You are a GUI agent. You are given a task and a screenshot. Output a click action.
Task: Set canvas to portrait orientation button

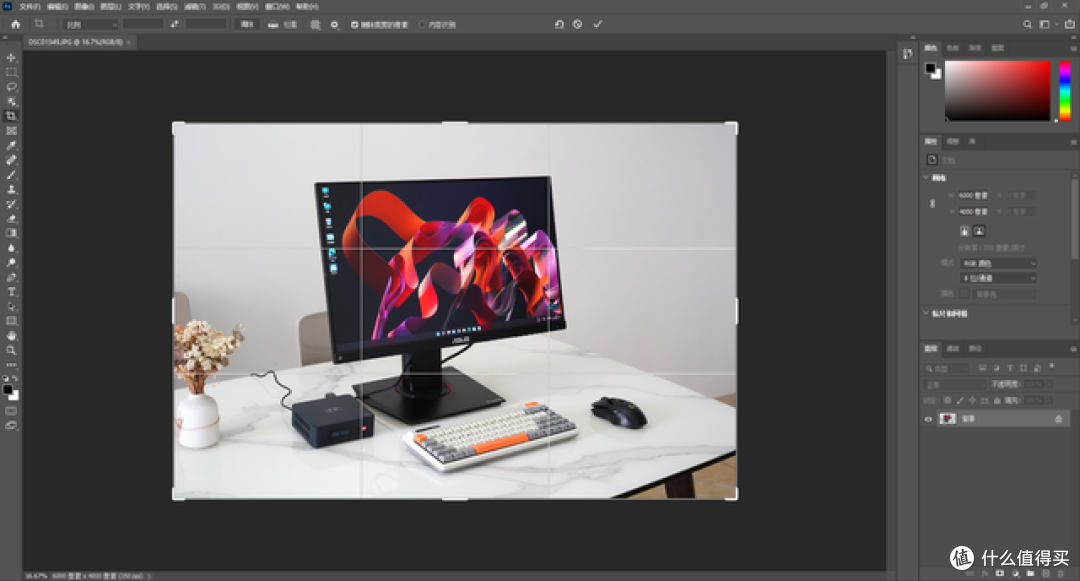pos(964,231)
